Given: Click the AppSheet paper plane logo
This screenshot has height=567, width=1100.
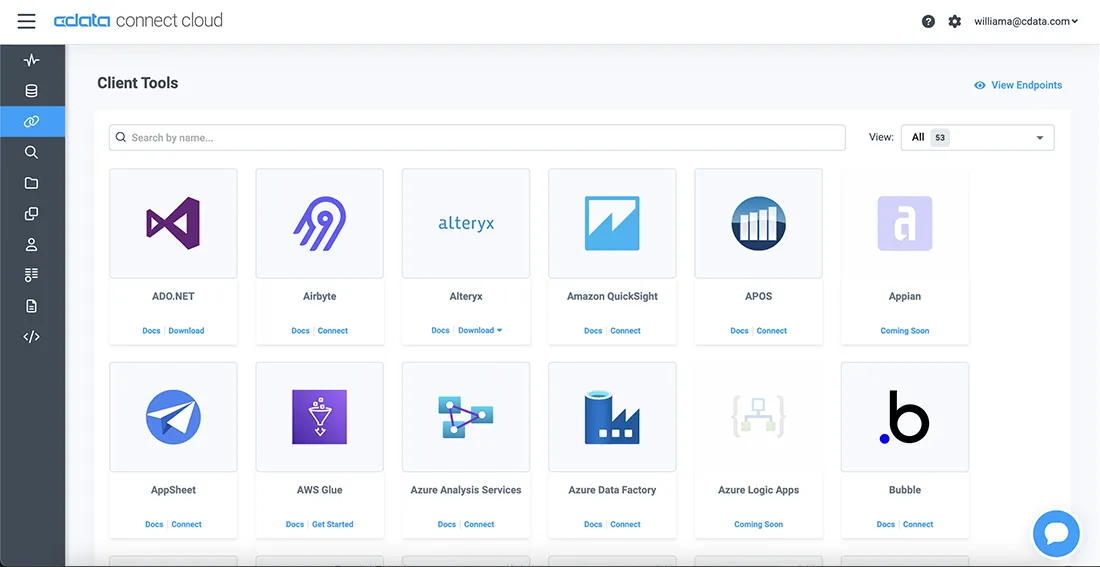Looking at the screenshot, I should tap(173, 417).
